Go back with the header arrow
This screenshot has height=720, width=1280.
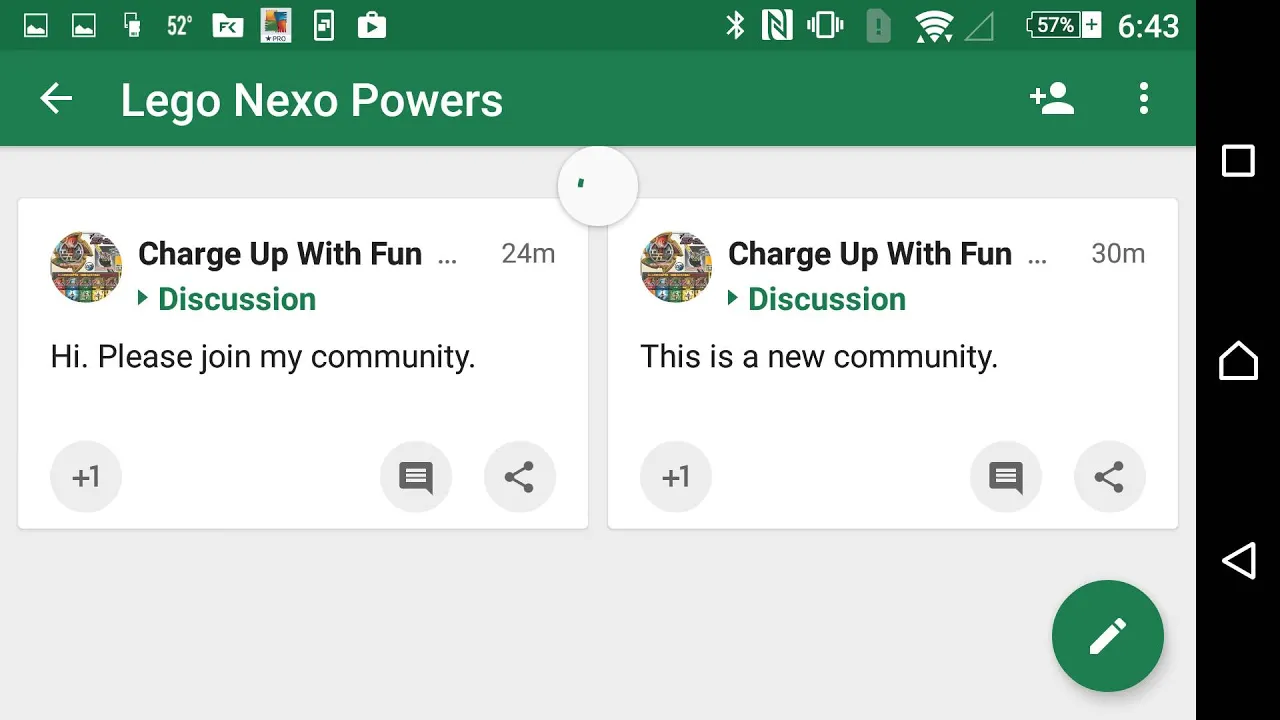(x=56, y=99)
